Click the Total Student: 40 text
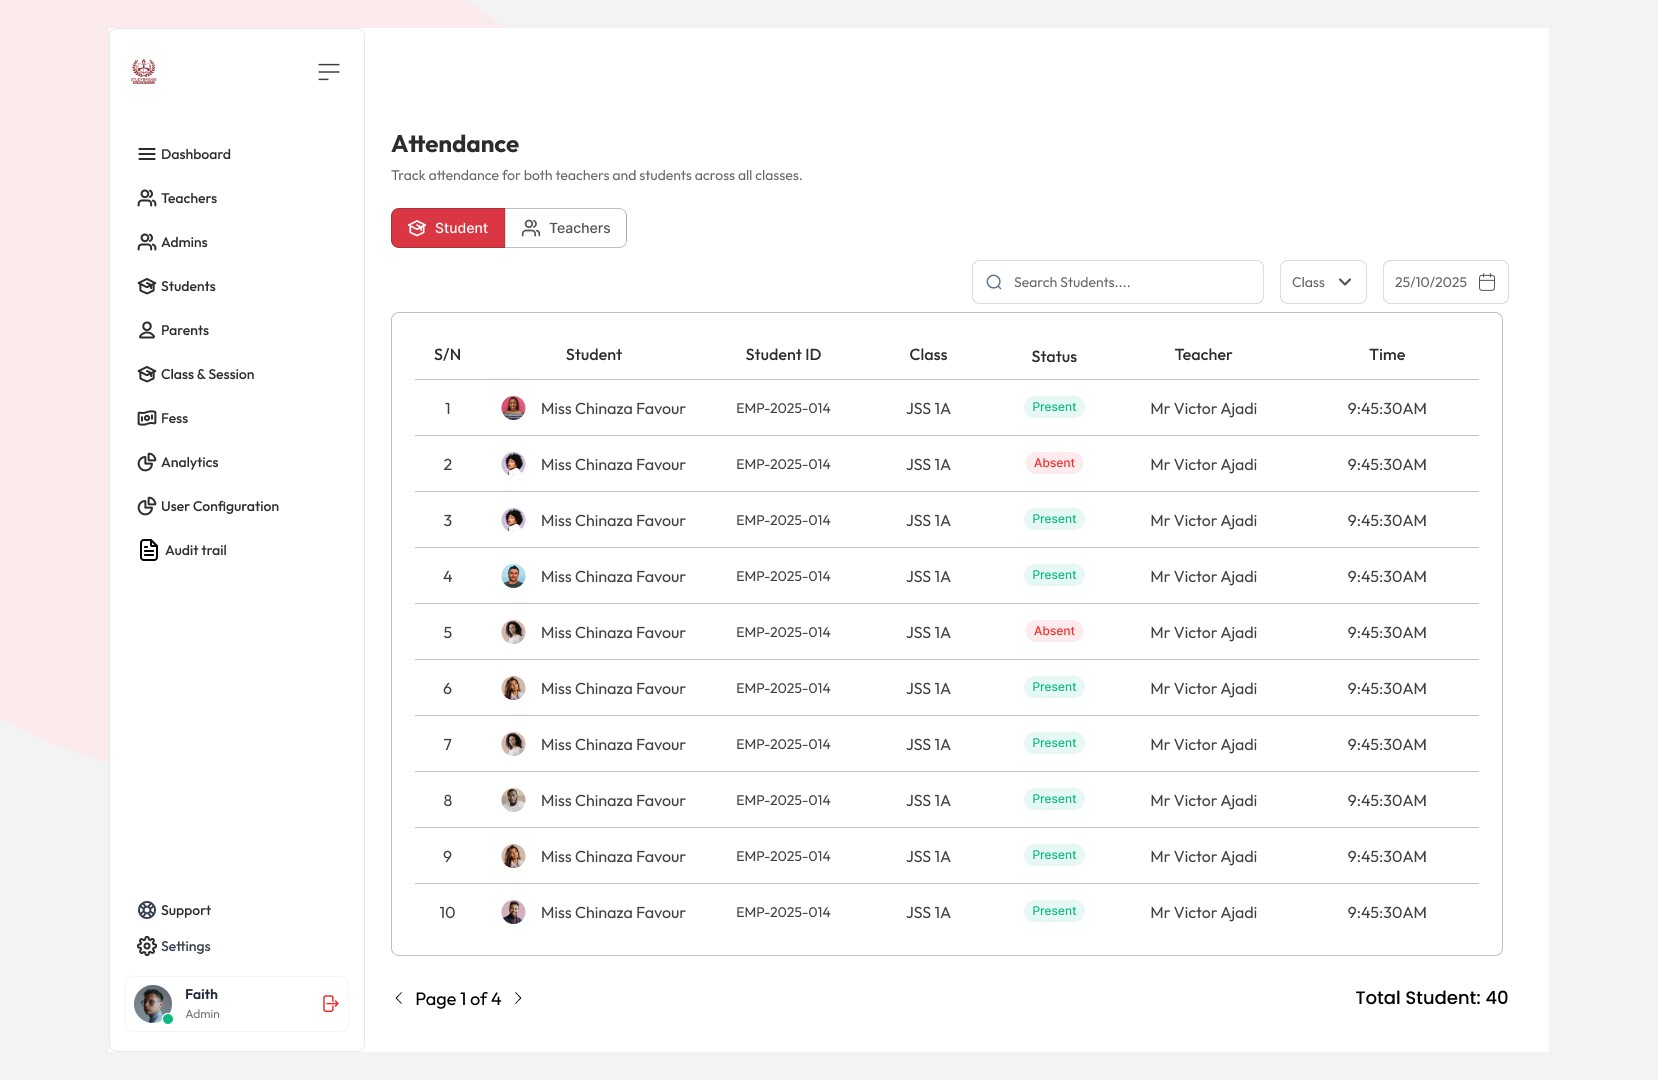Screen dimensions: 1658x1080 [x=1431, y=998]
